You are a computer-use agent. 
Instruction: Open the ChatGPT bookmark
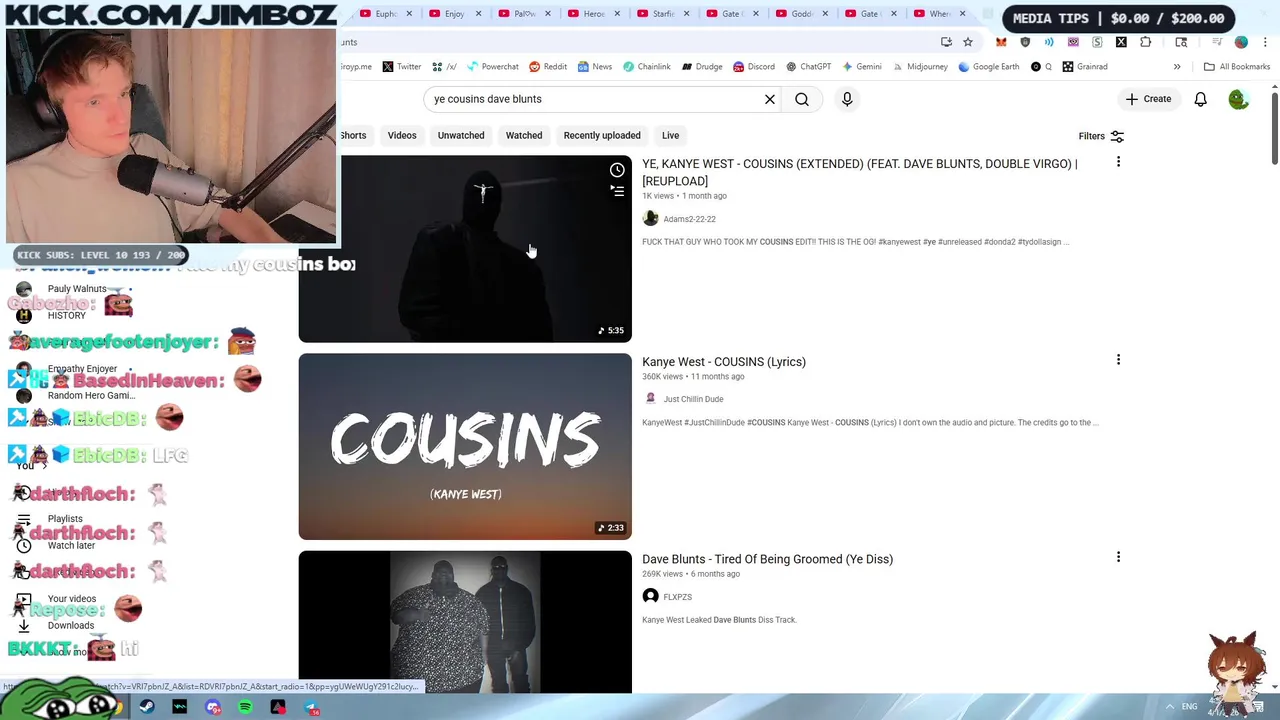(x=808, y=67)
